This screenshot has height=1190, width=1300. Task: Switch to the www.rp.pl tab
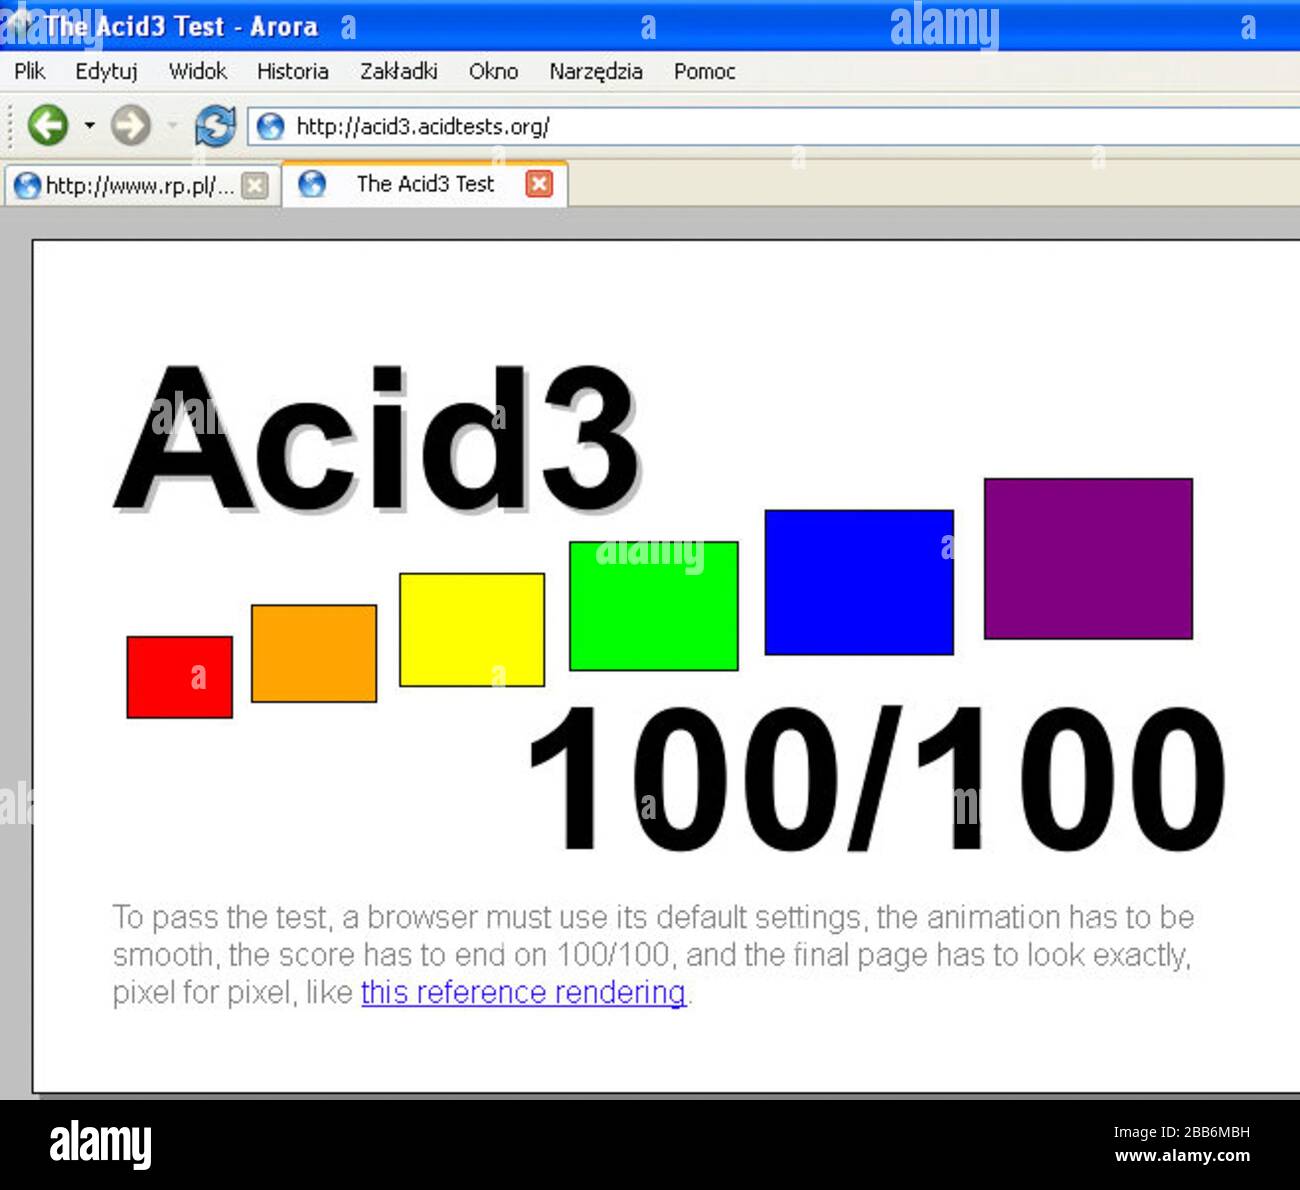tap(141, 185)
